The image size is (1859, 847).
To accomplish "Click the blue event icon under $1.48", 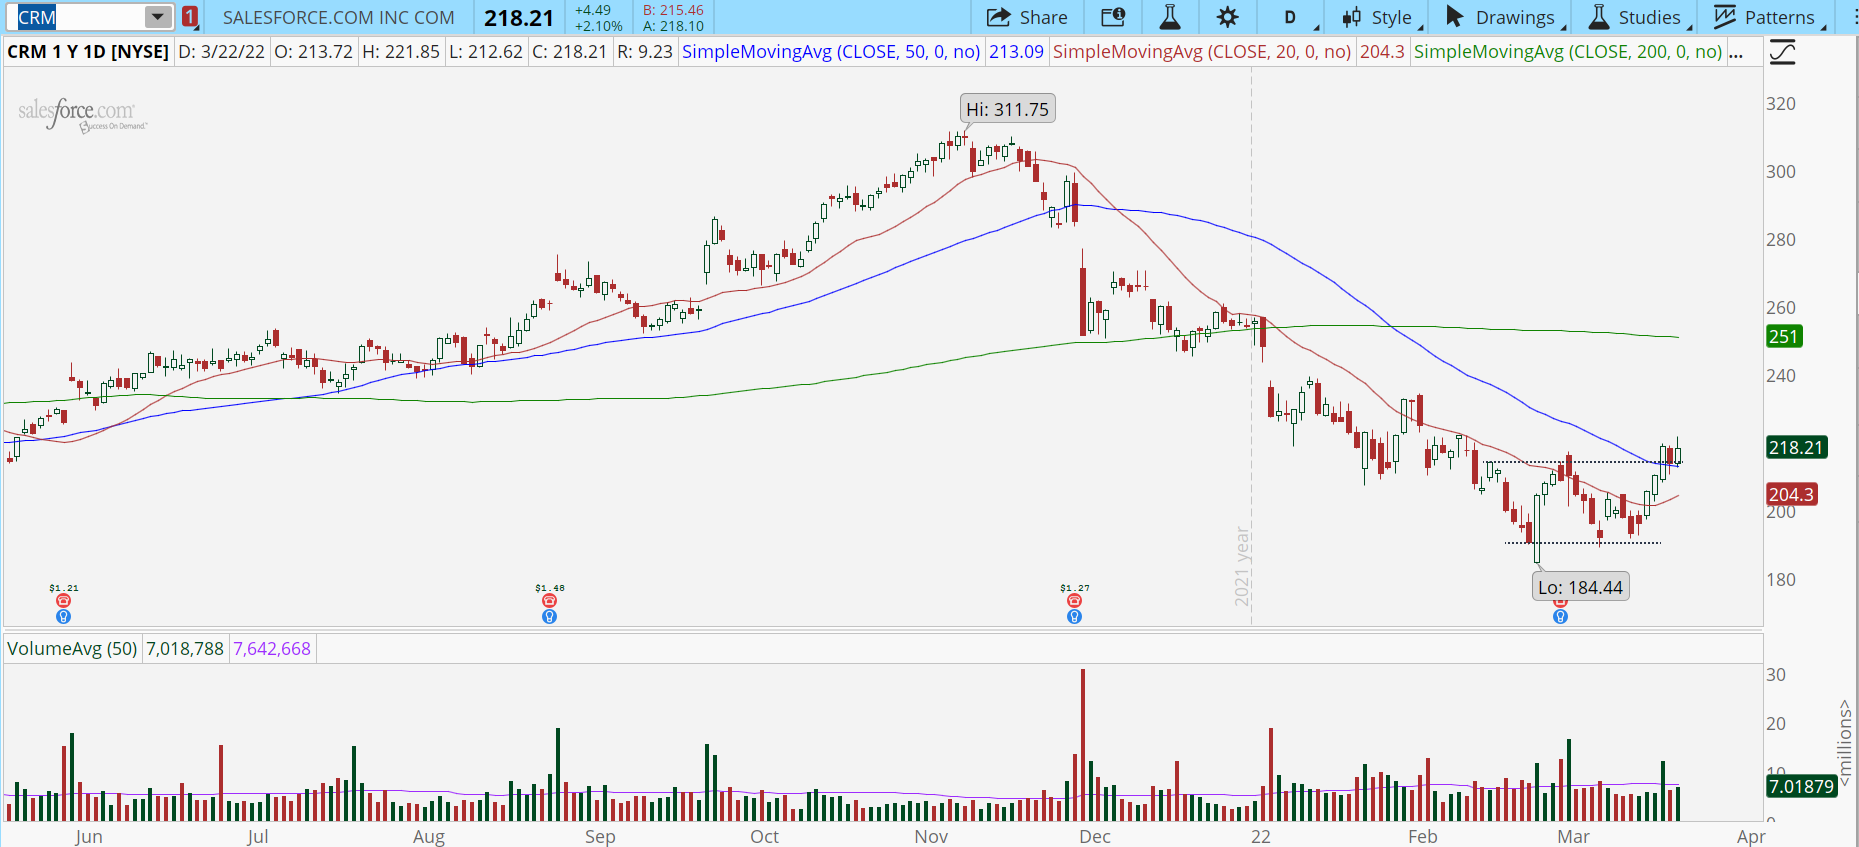I will click(x=549, y=617).
